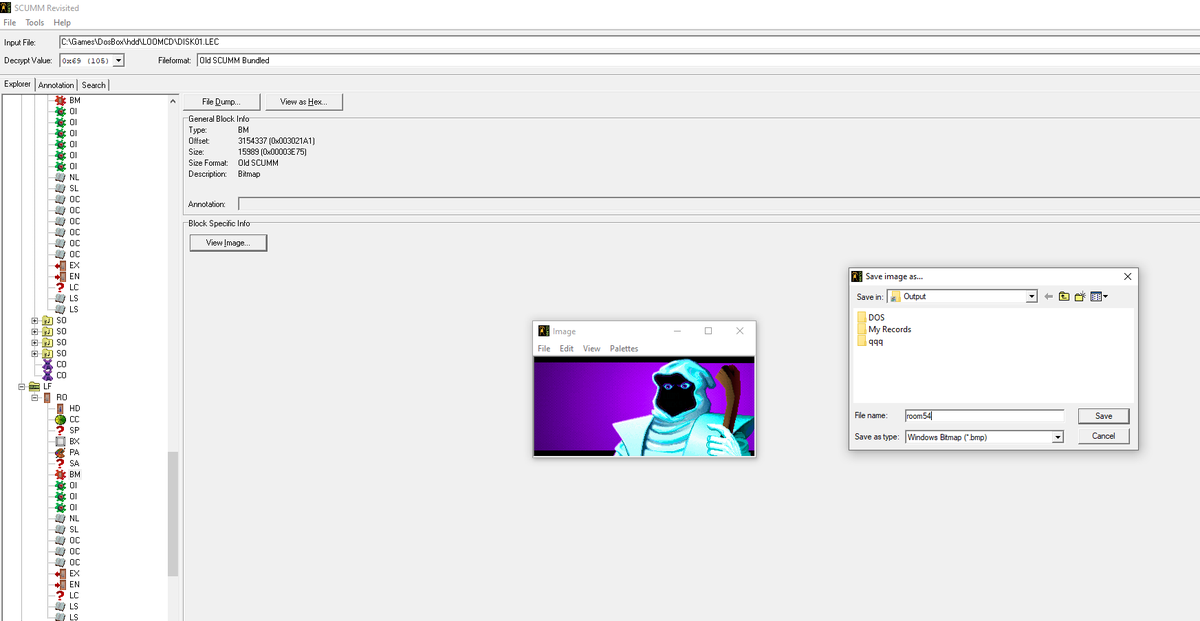This screenshot has height=621, width=1200.
Task: Click the View Image button
Action: tap(229, 243)
